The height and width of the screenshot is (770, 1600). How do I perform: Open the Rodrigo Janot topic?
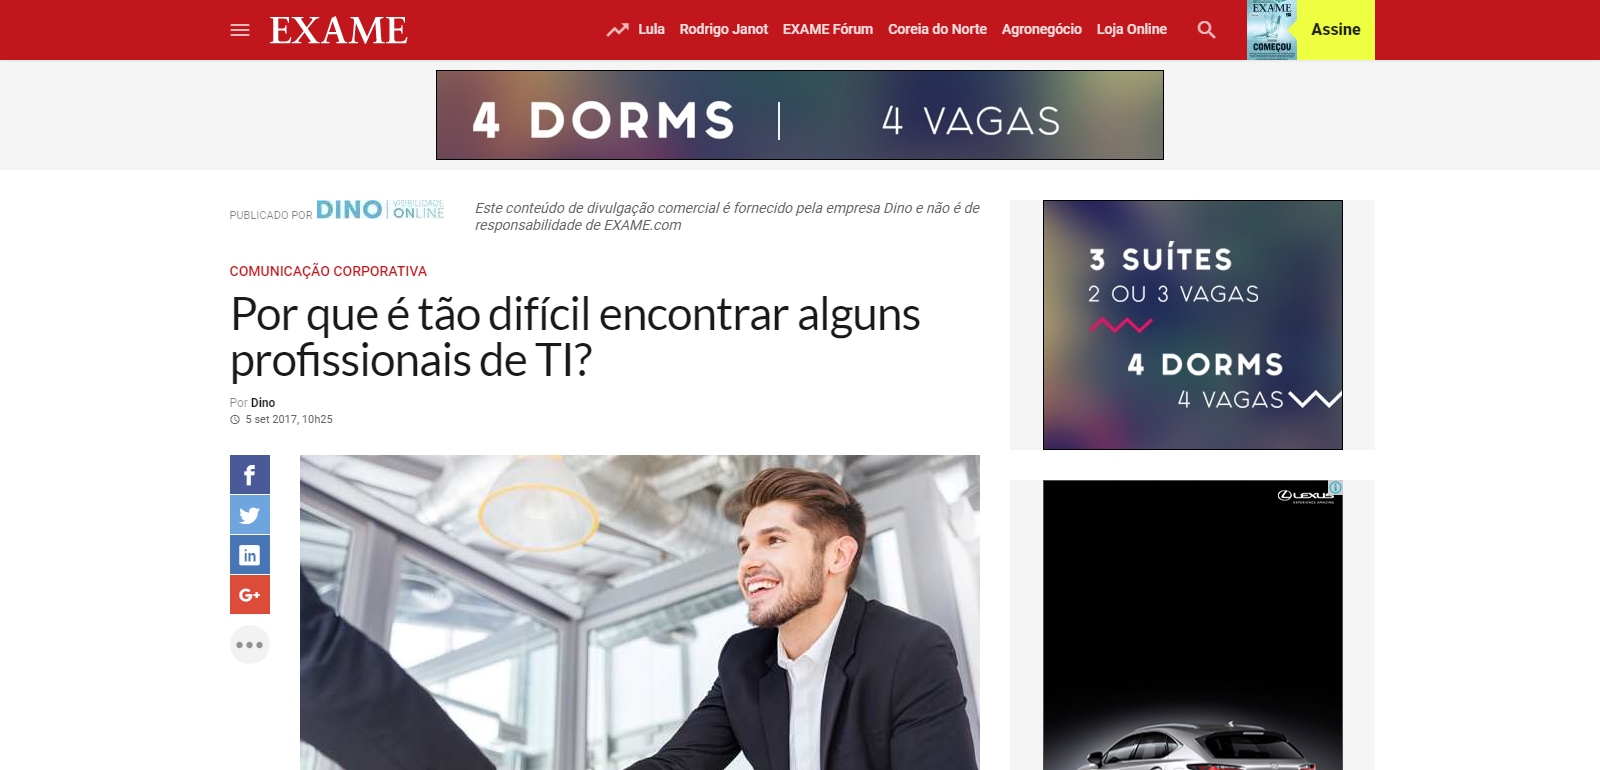[x=724, y=29]
